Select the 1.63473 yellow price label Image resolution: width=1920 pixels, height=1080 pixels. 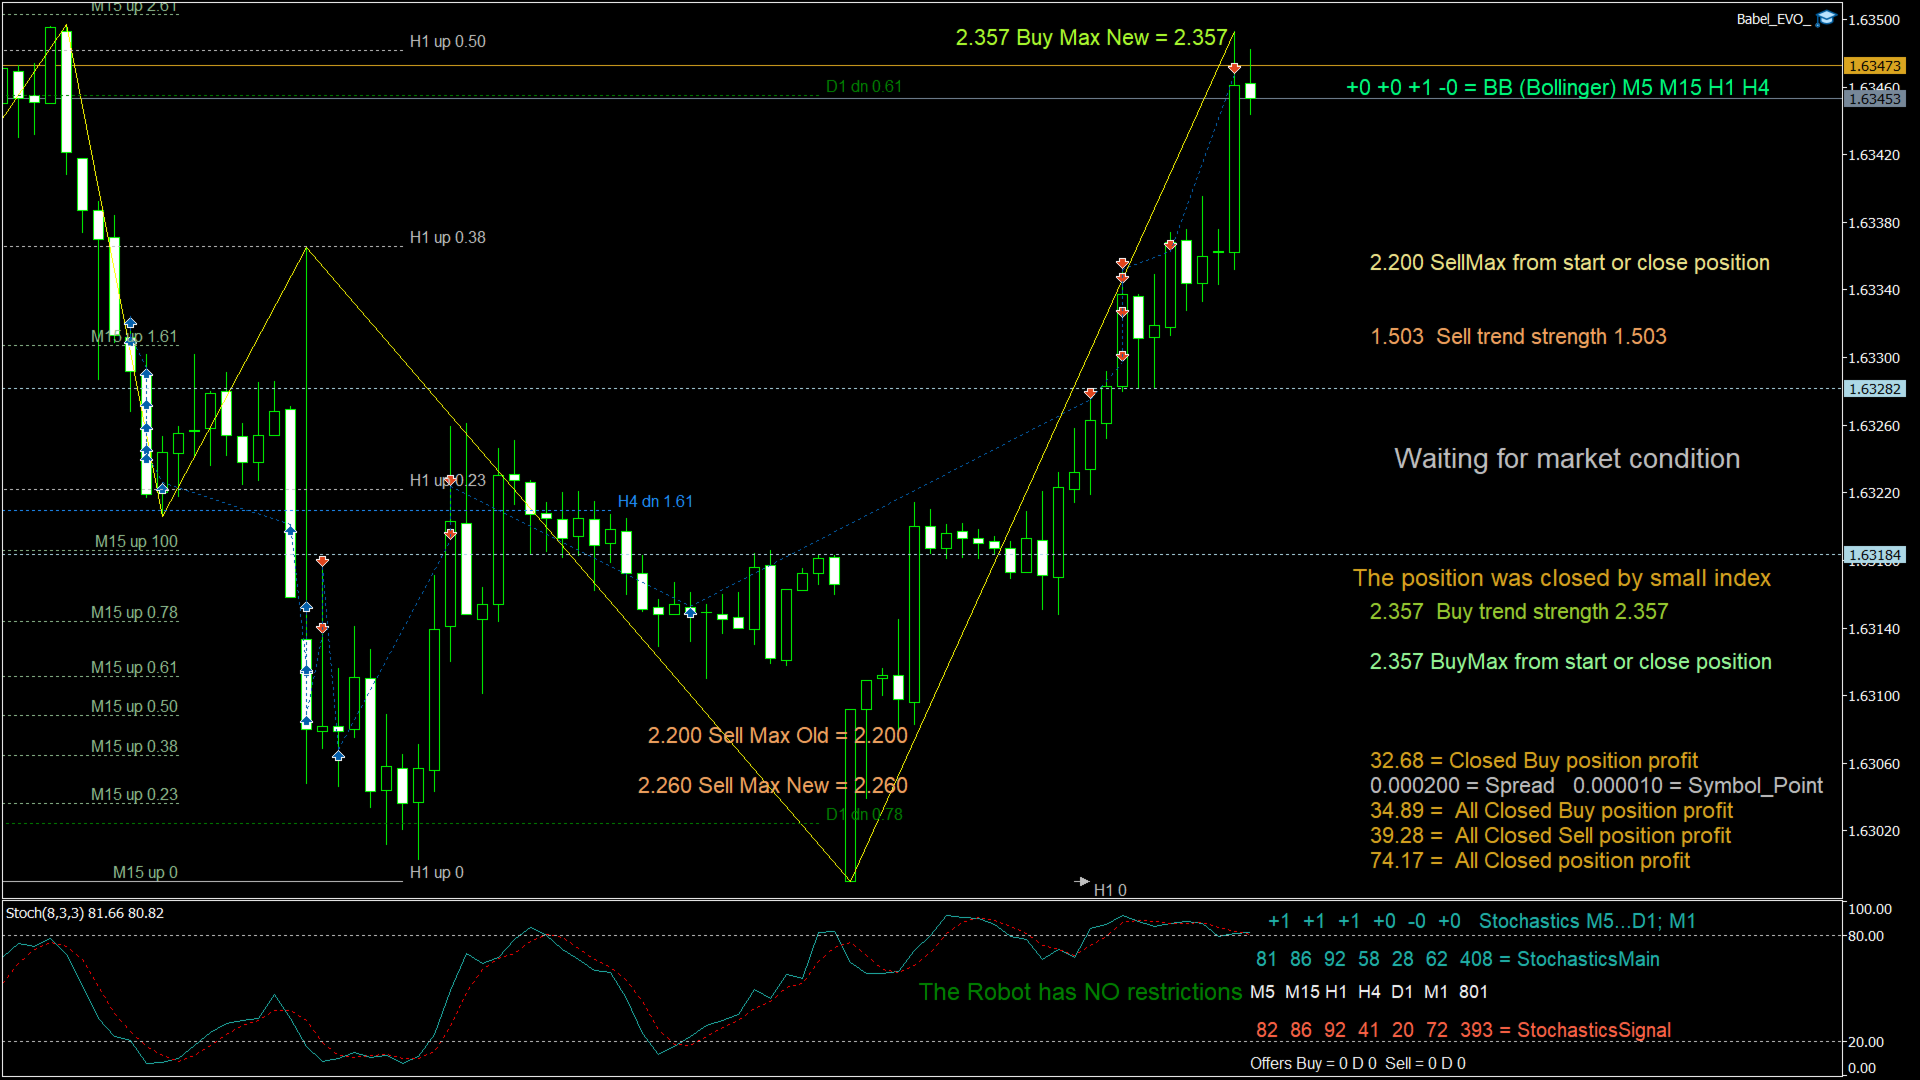[1875, 66]
